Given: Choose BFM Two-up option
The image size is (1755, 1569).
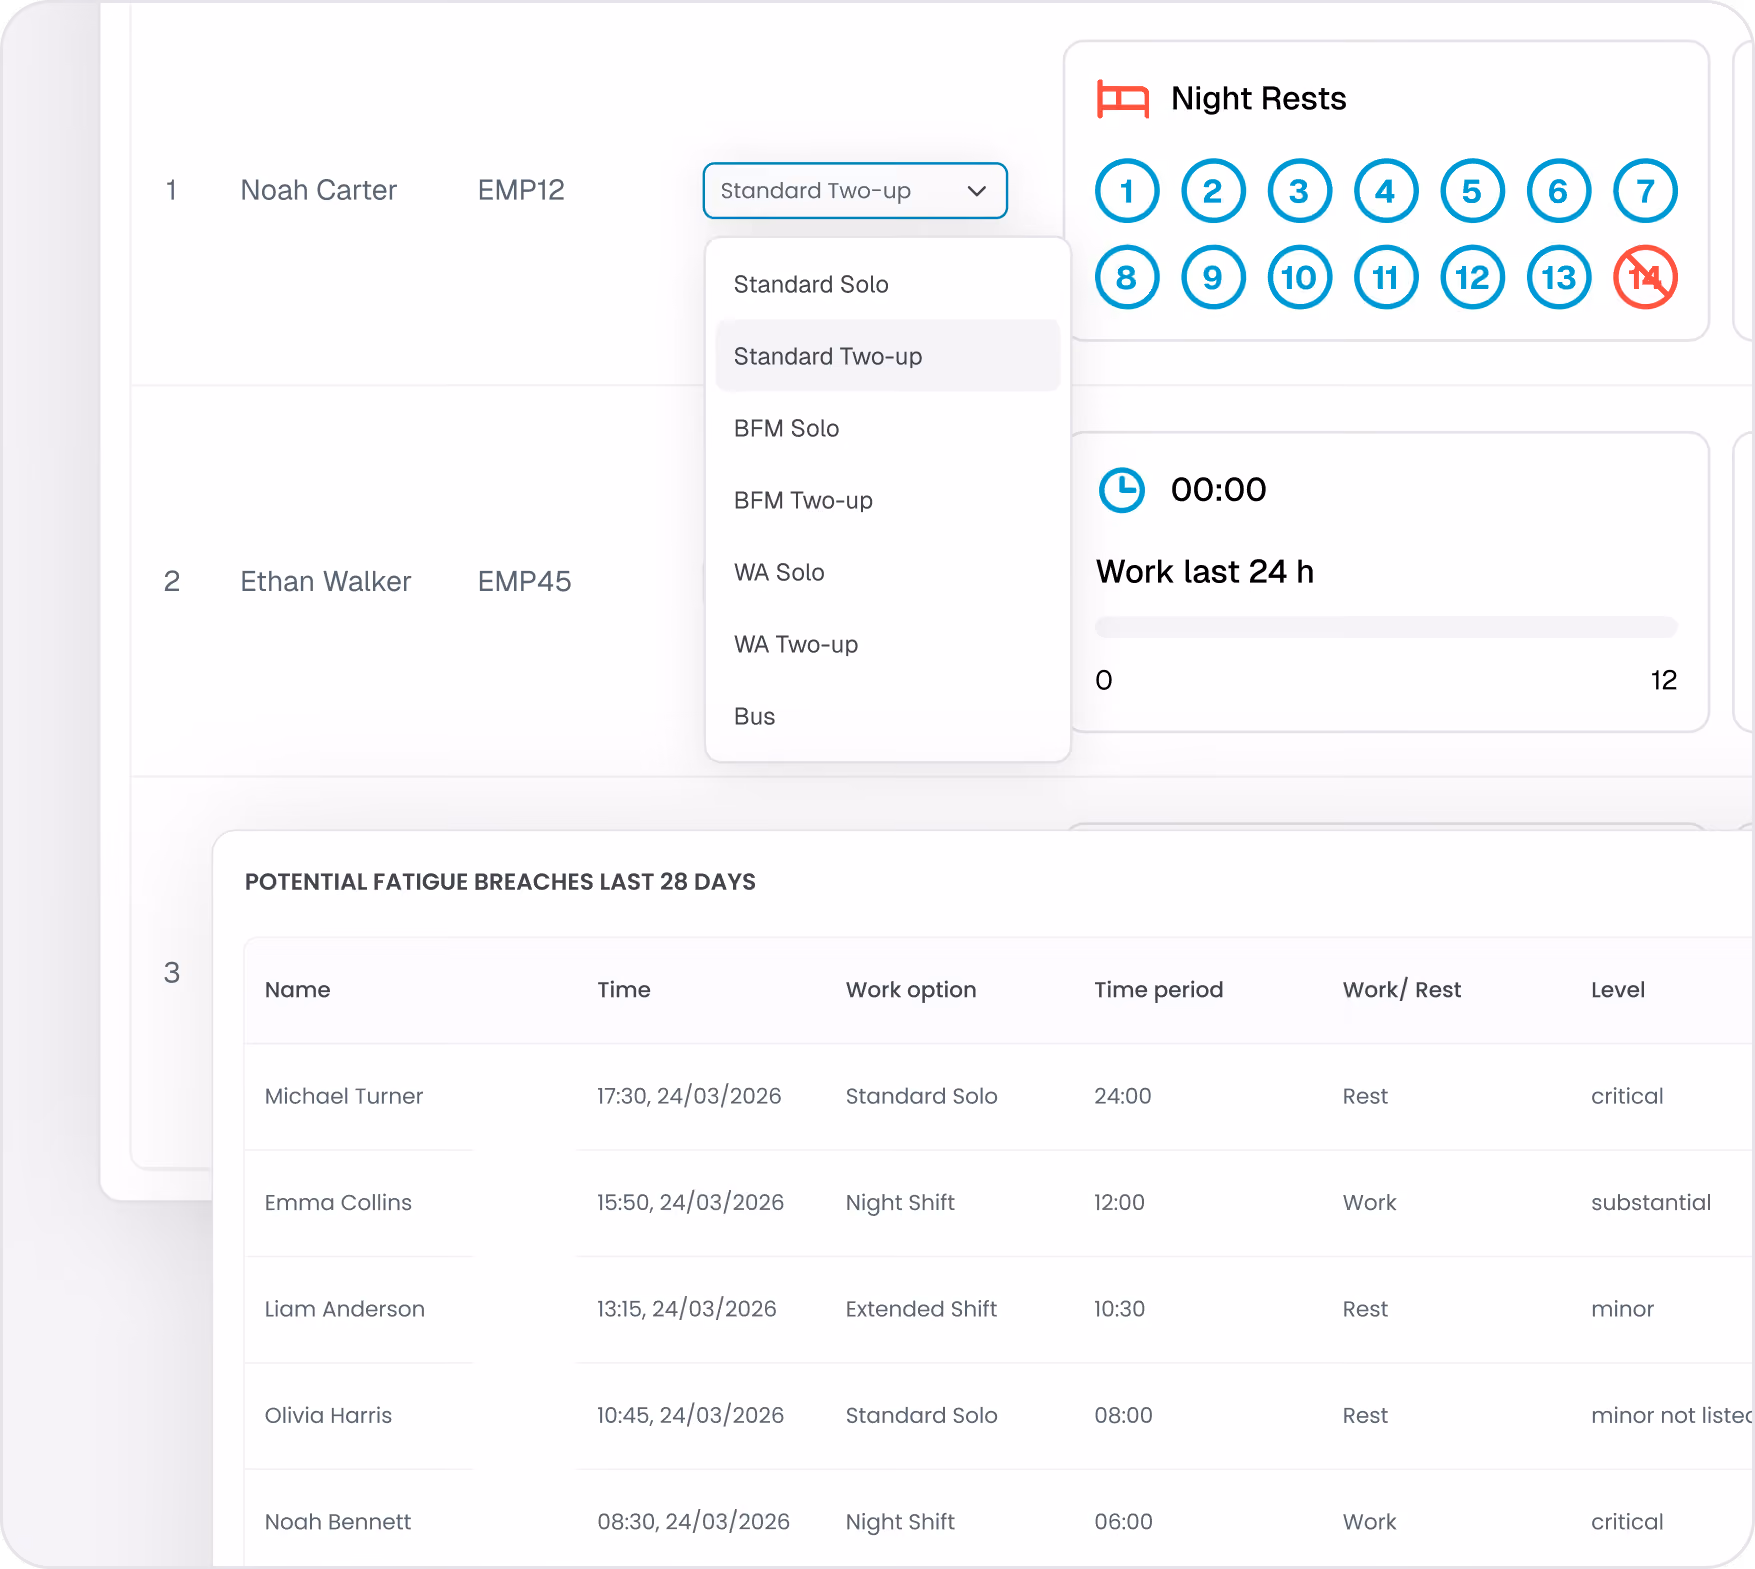Looking at the screenshot, I should (888, 500).
